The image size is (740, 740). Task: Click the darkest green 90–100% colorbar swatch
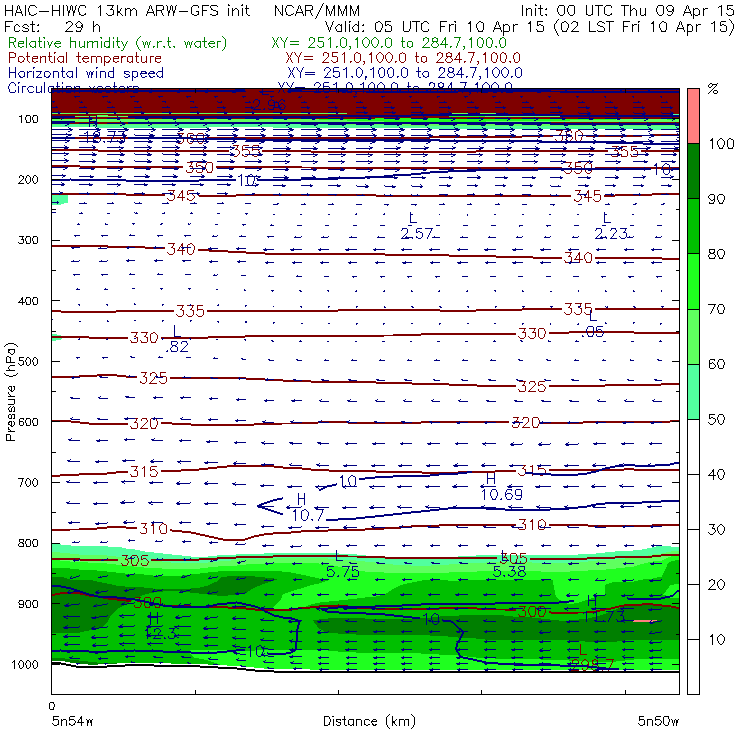coord(693,171)
